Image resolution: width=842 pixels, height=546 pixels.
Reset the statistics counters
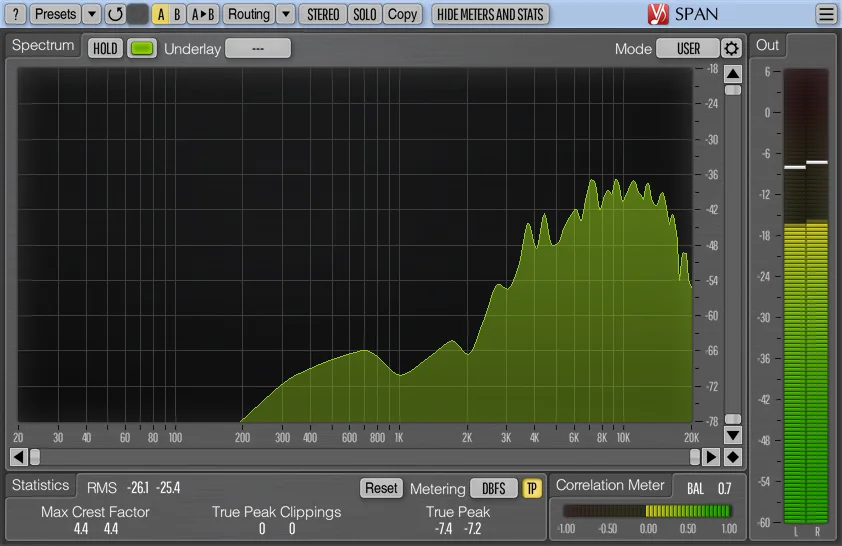tap(381, 488)
